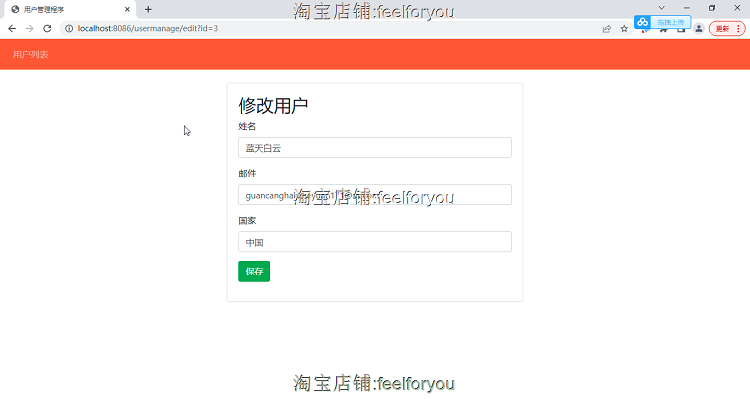This screenshot has height=399, width=750.
Task: Close the 用户管理程序 tab
Action: click(x=127, y=9)
